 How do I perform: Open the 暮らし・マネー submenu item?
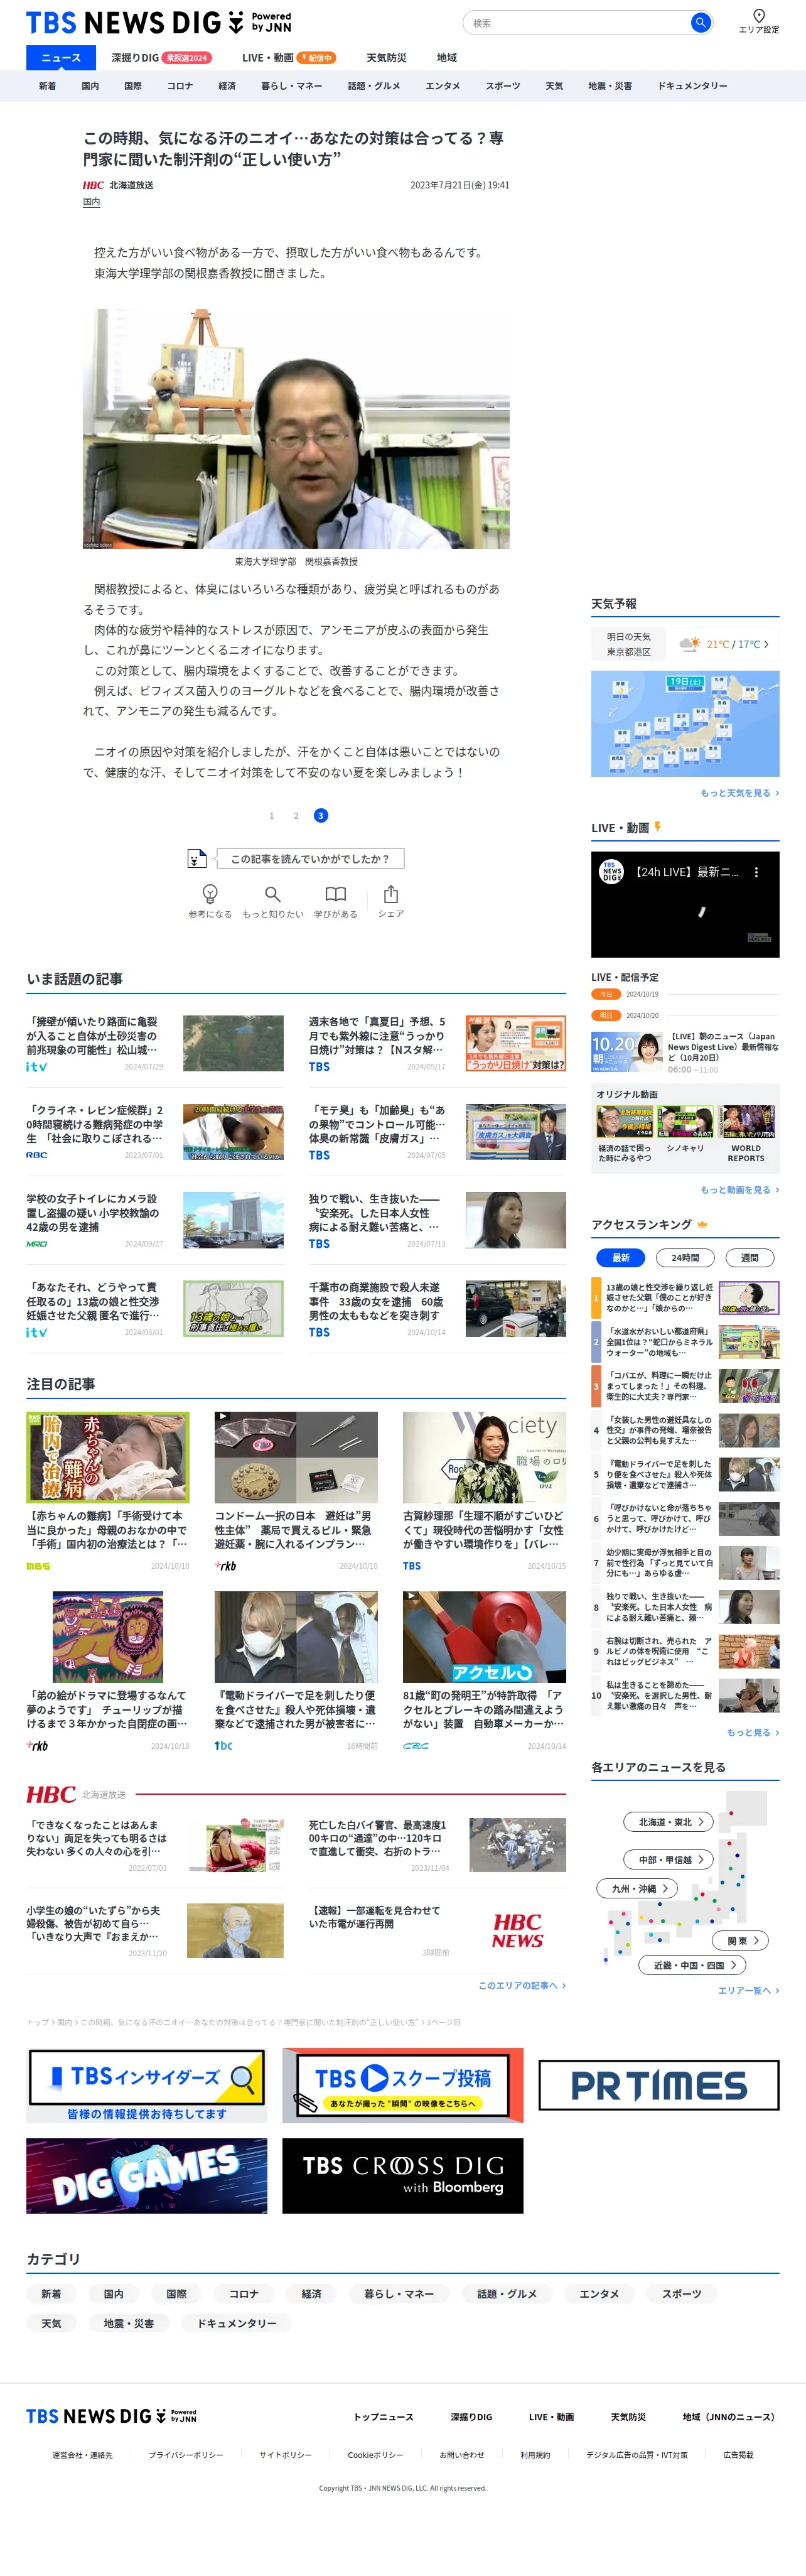(291, 86)
